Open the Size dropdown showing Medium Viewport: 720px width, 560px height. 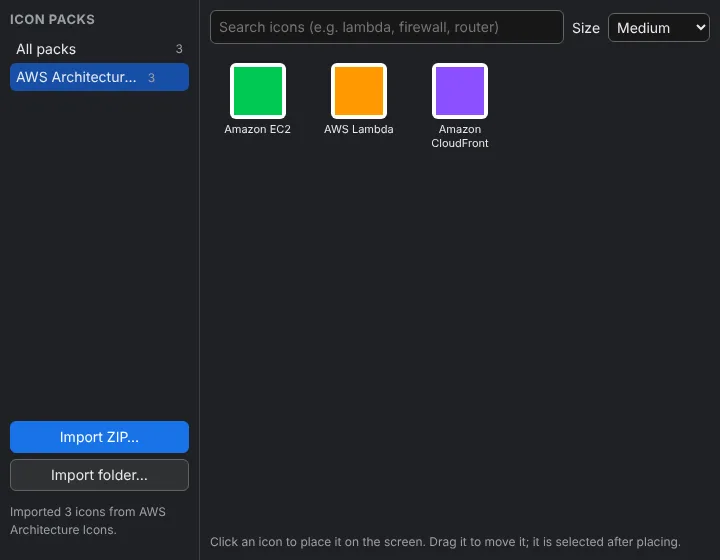click(658, 28)
